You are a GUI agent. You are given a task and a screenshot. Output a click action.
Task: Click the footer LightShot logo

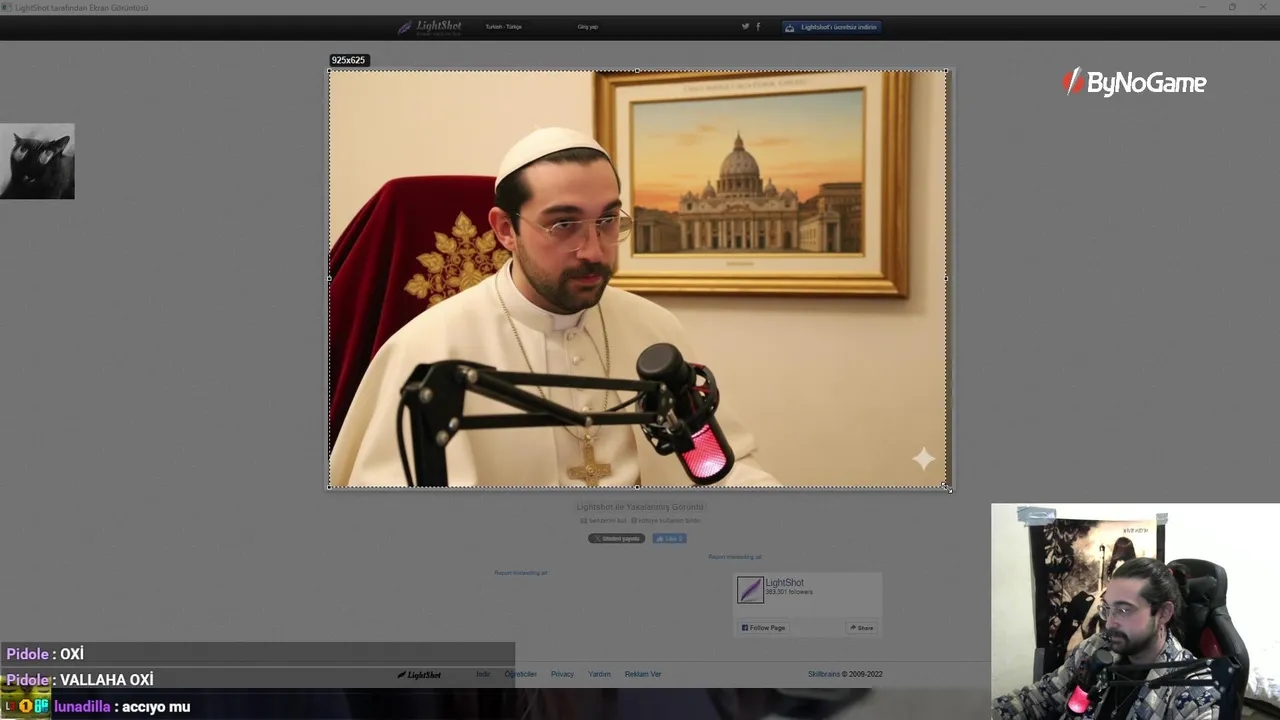click(419, 675)
